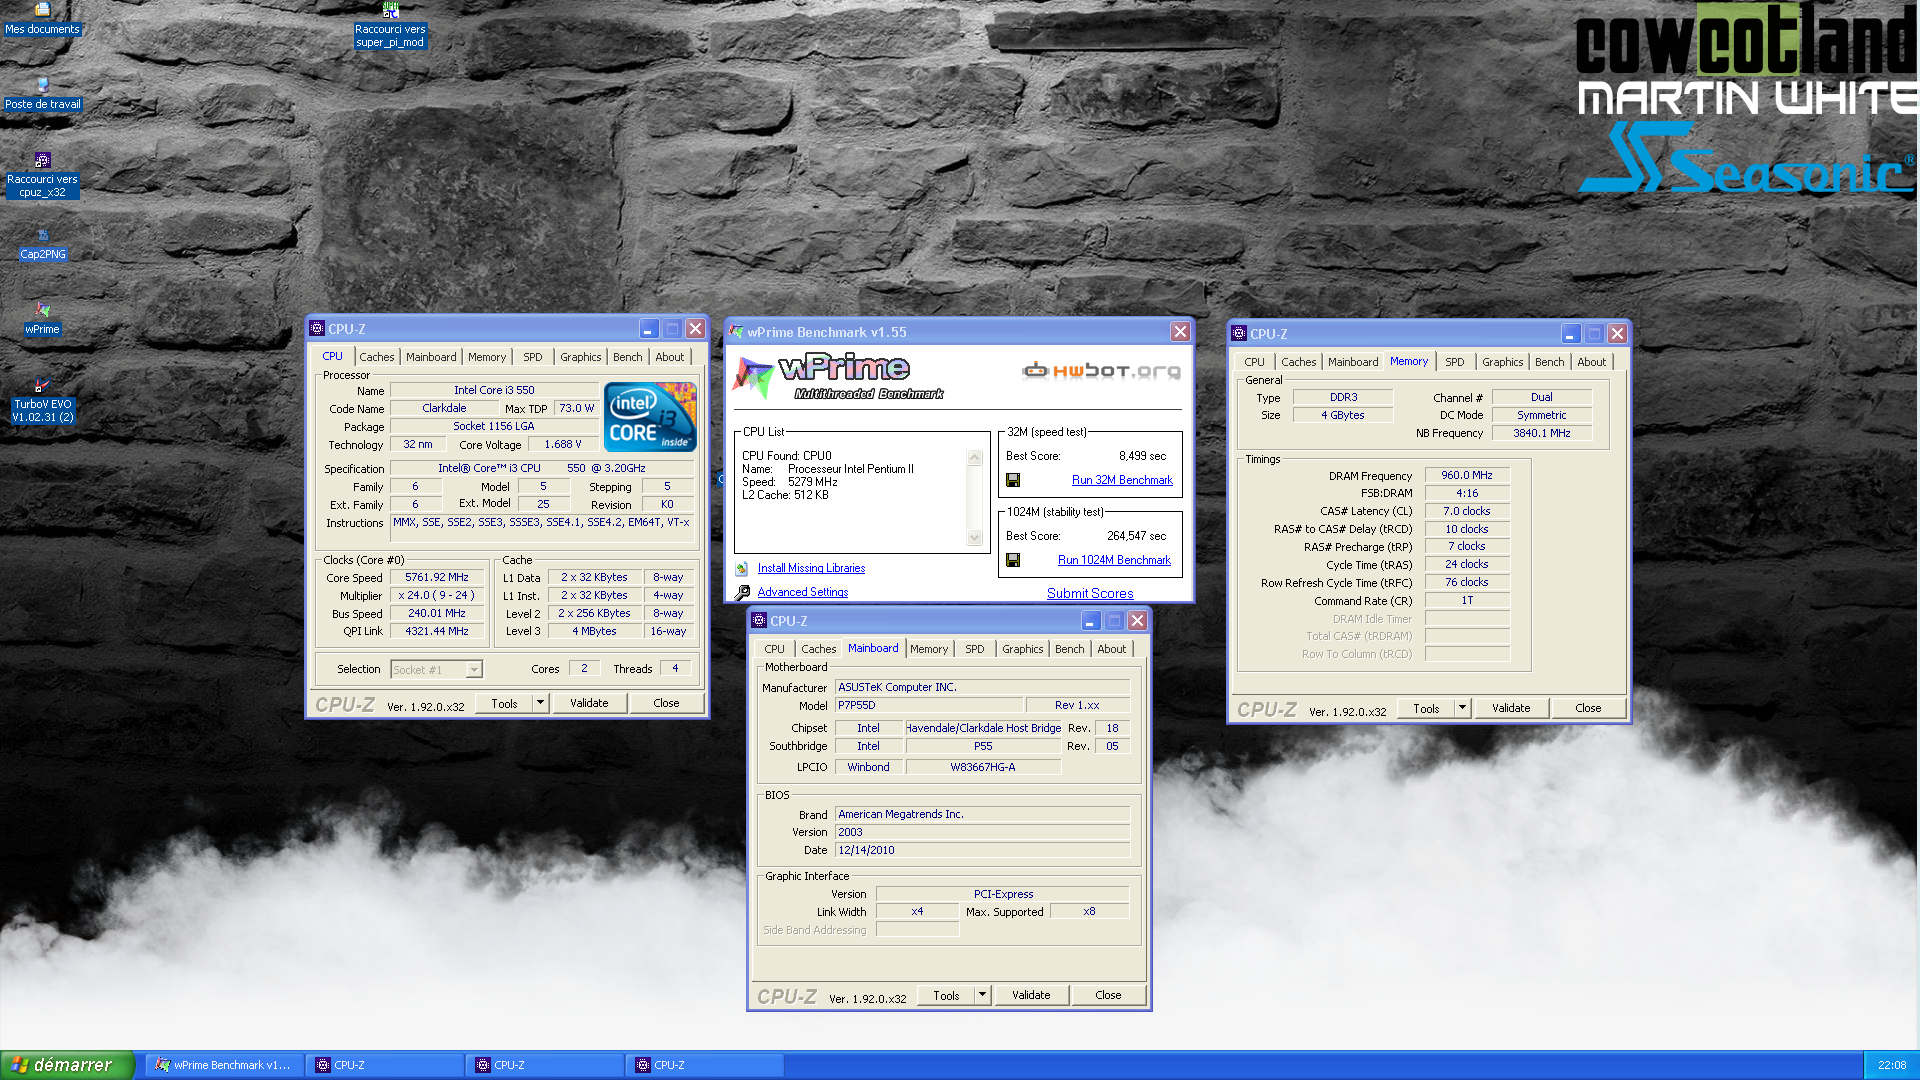Click the first CPU-Z taskbar button
The image size is (1920, 1080).
pyautogui.click(x=384, y=1065)
